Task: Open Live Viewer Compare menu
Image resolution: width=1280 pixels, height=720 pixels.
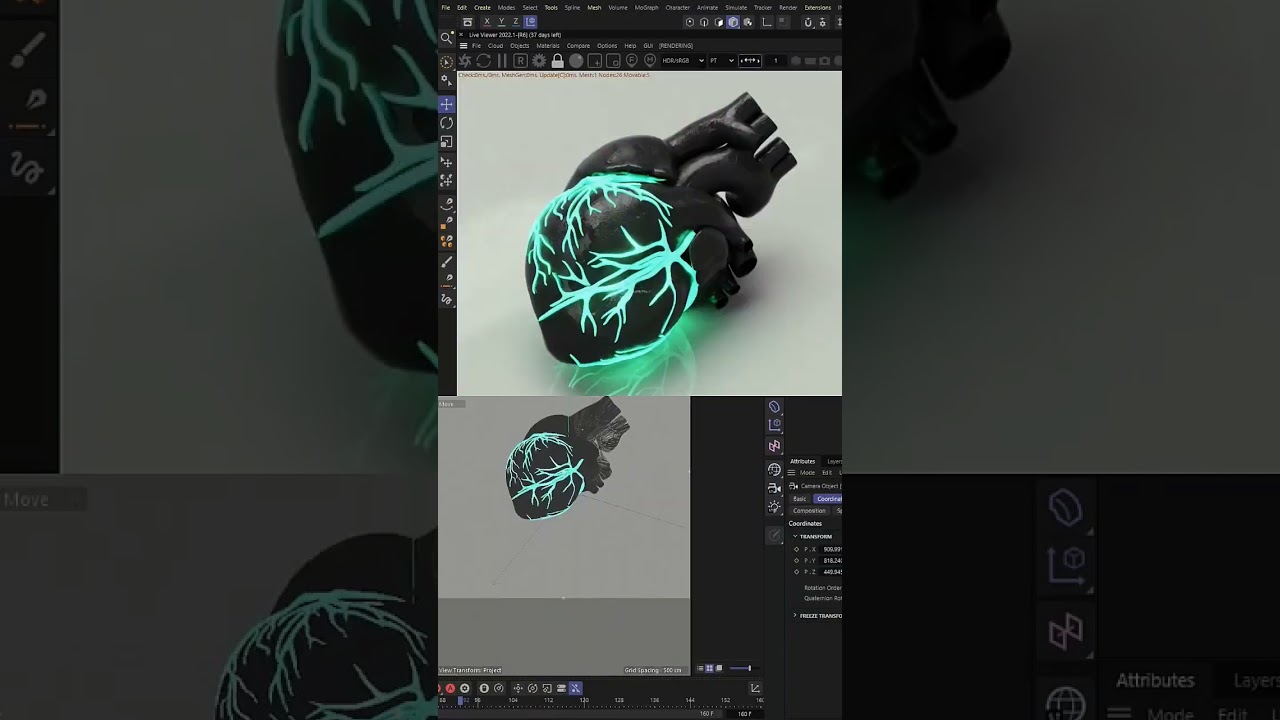Action: coord(578,46)
